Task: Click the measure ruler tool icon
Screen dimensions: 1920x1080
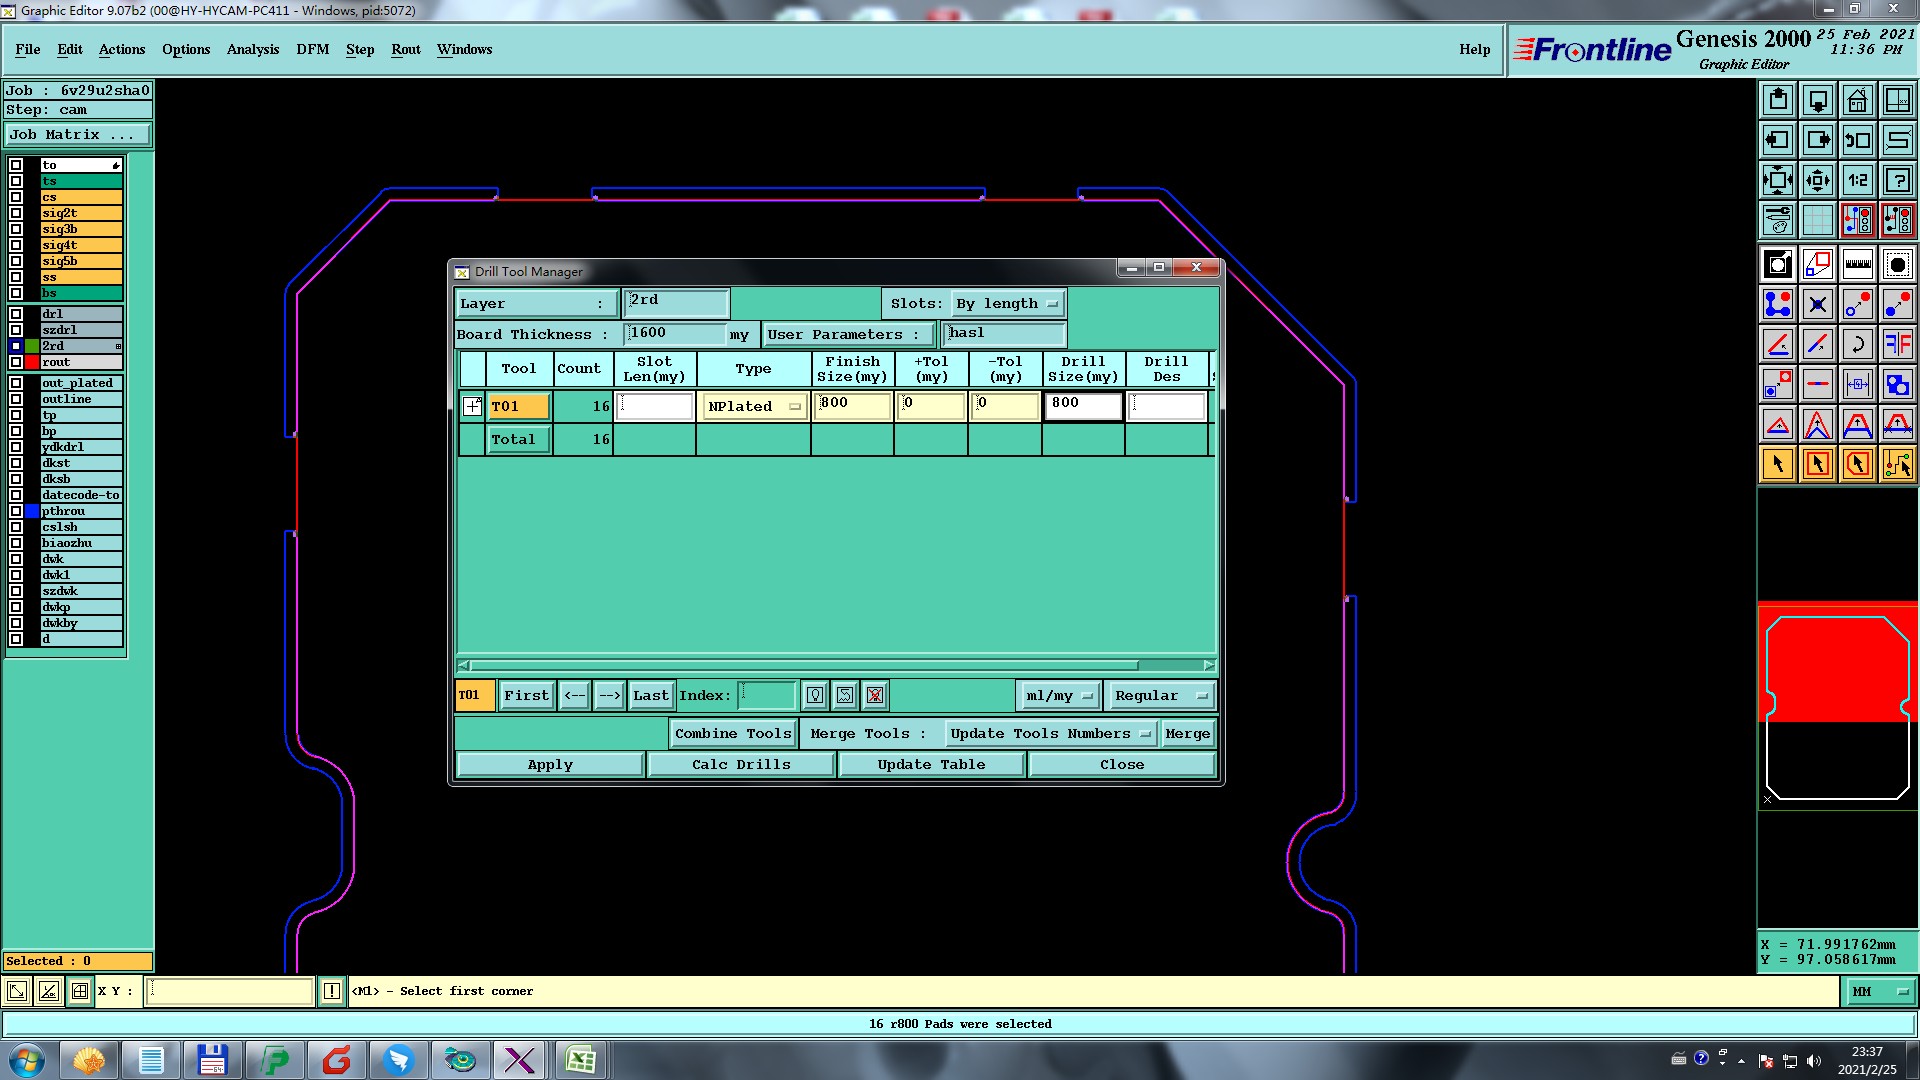Action: (x=1857, y=264)
